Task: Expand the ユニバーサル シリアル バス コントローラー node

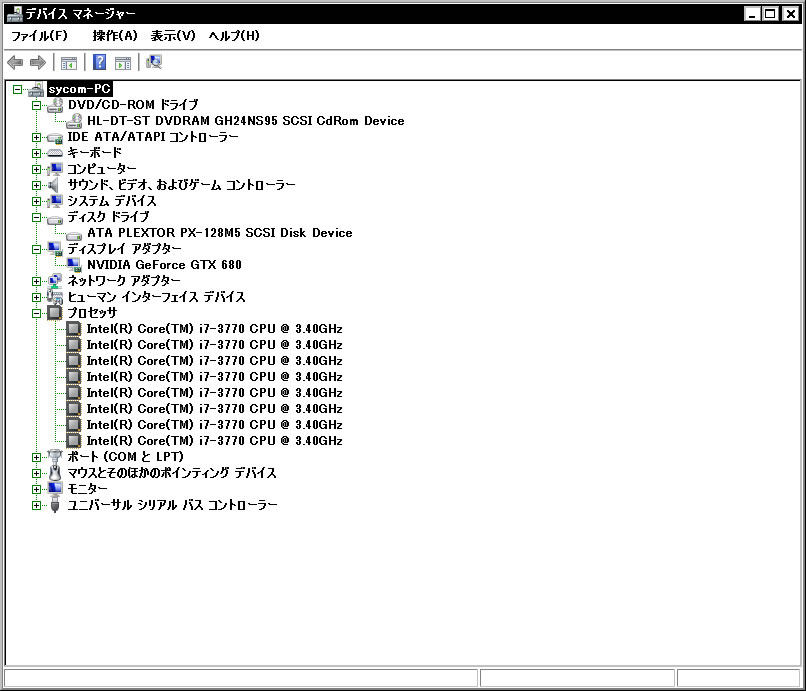Action: 37,505
